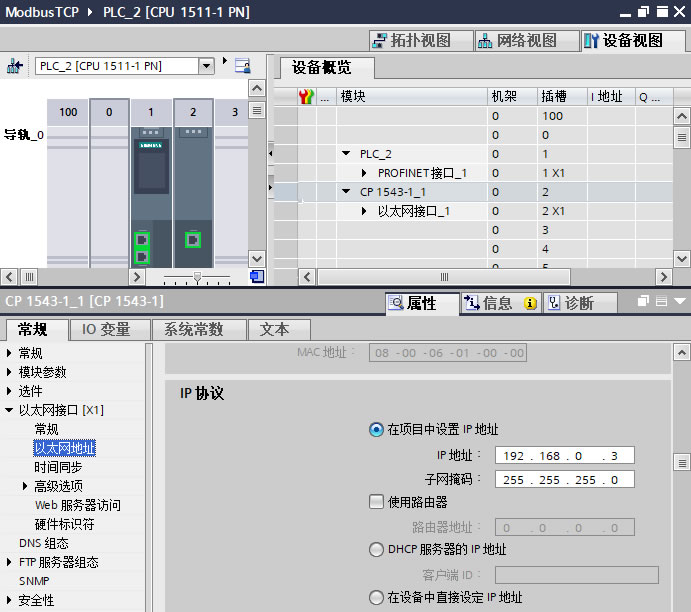Screen dimensions: 691x612
Task: Click the 插槽 column header
Action: [562, 96]
